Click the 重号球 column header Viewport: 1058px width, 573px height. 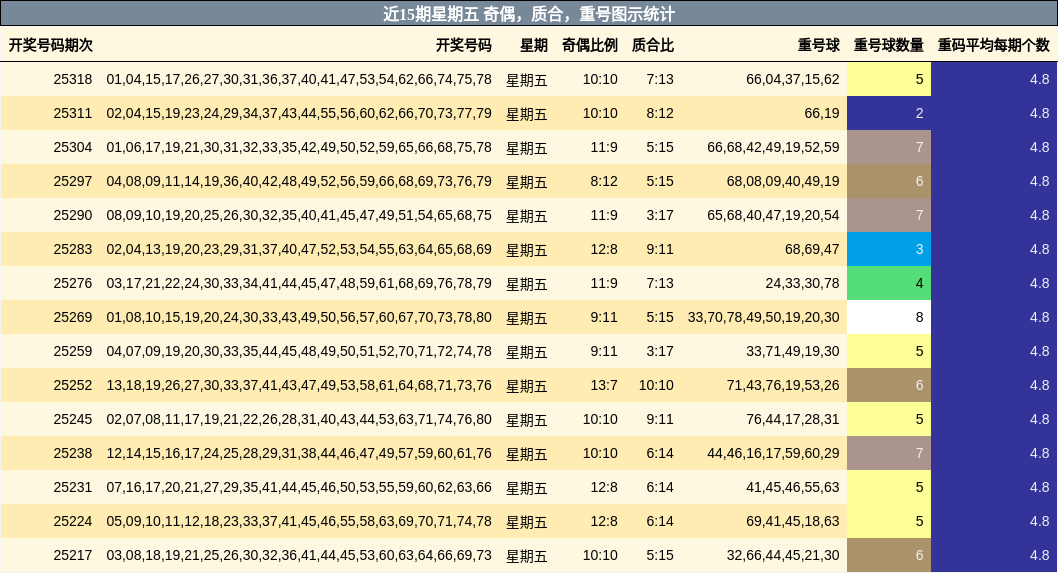818,45
